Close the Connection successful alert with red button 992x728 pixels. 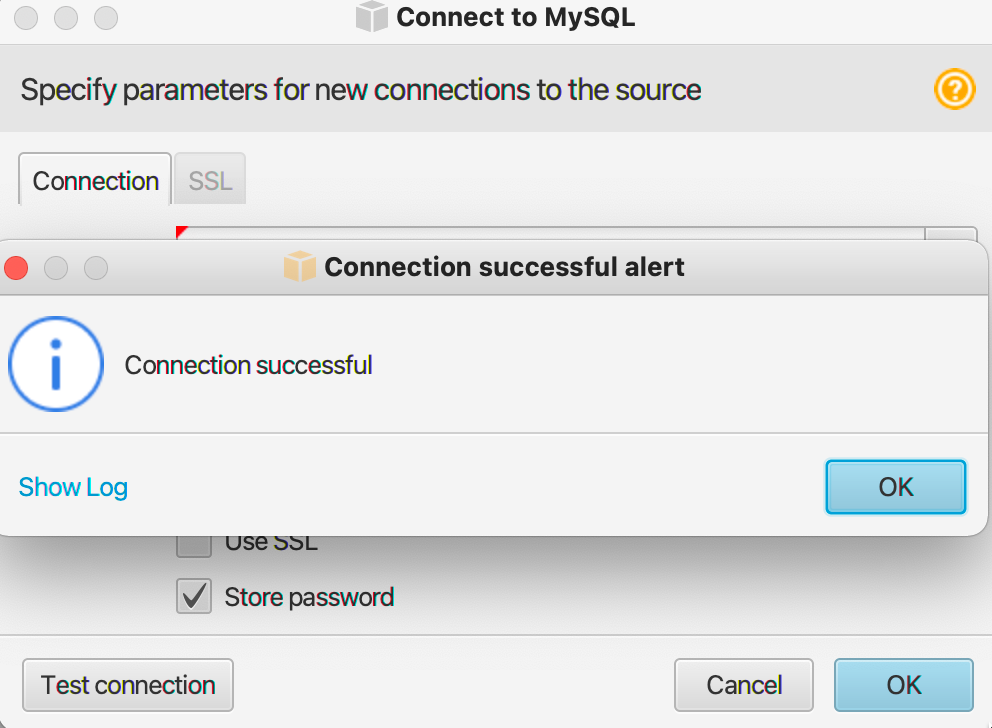point(16,268)
